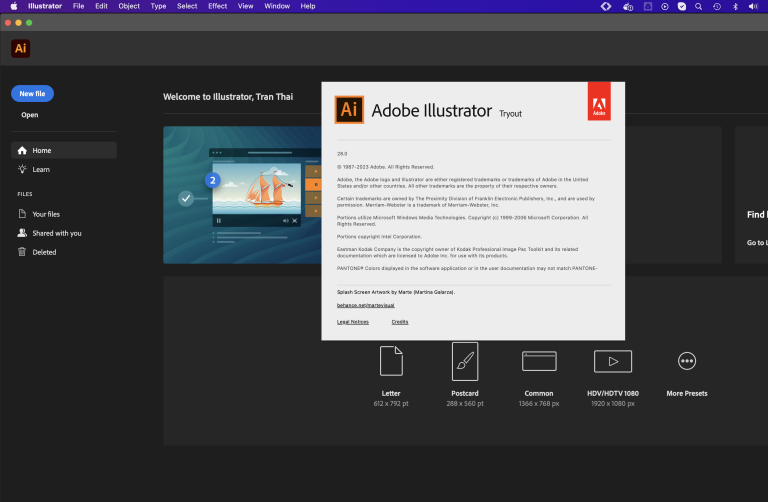Click the Ai logo in About dialog
This screenshot has width=768, height=502.
click(349, 110)
